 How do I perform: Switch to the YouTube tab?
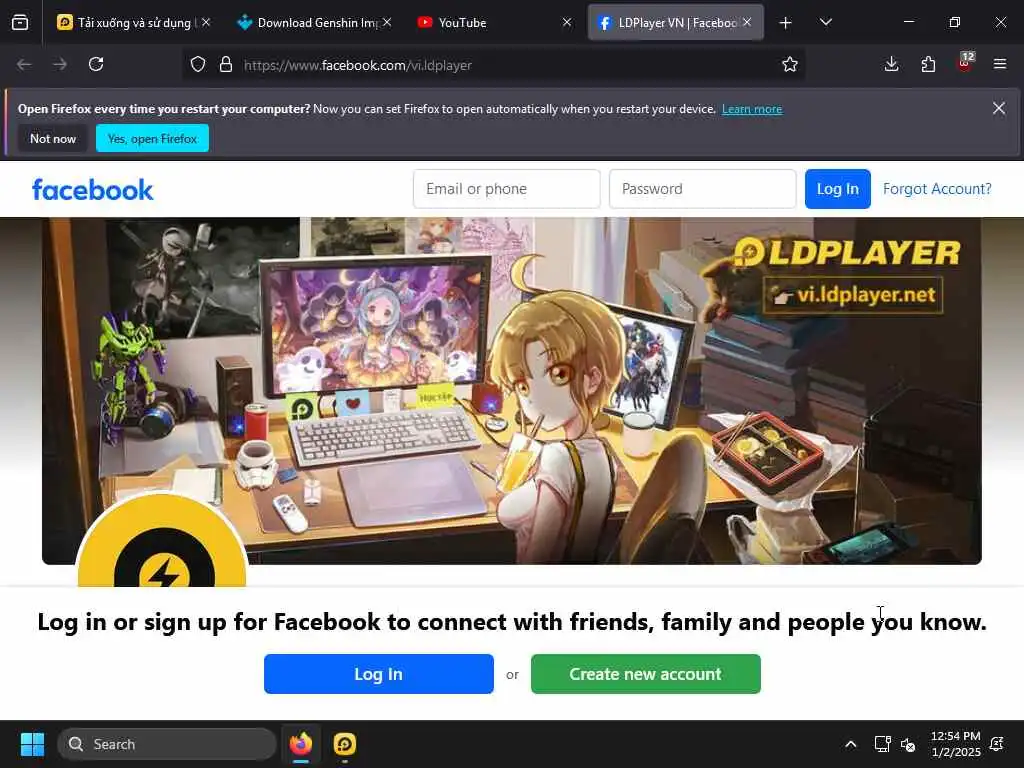pyautogui.click(x=495, y=22)
